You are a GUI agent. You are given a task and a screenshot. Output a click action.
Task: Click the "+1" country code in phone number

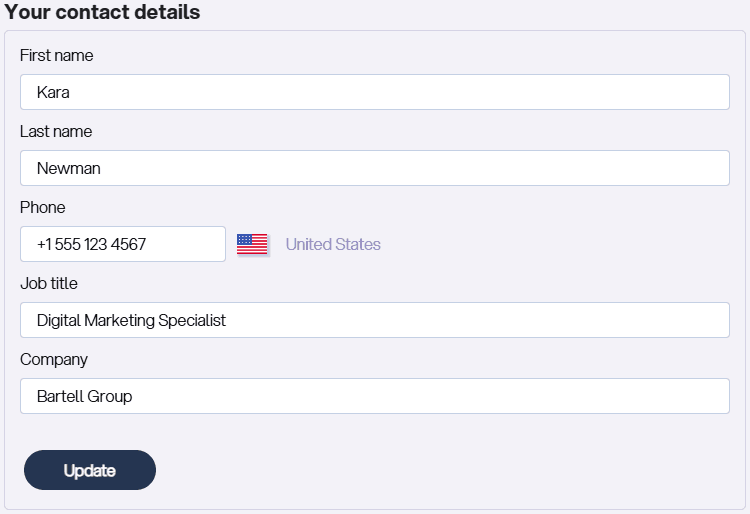45,244
